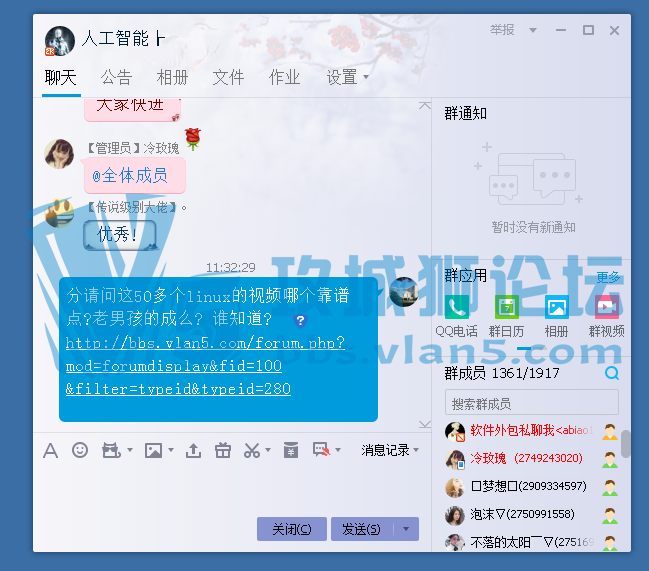Click the member search magnifier icon
The height and width of the screenshot is (571, 649).
612,373
